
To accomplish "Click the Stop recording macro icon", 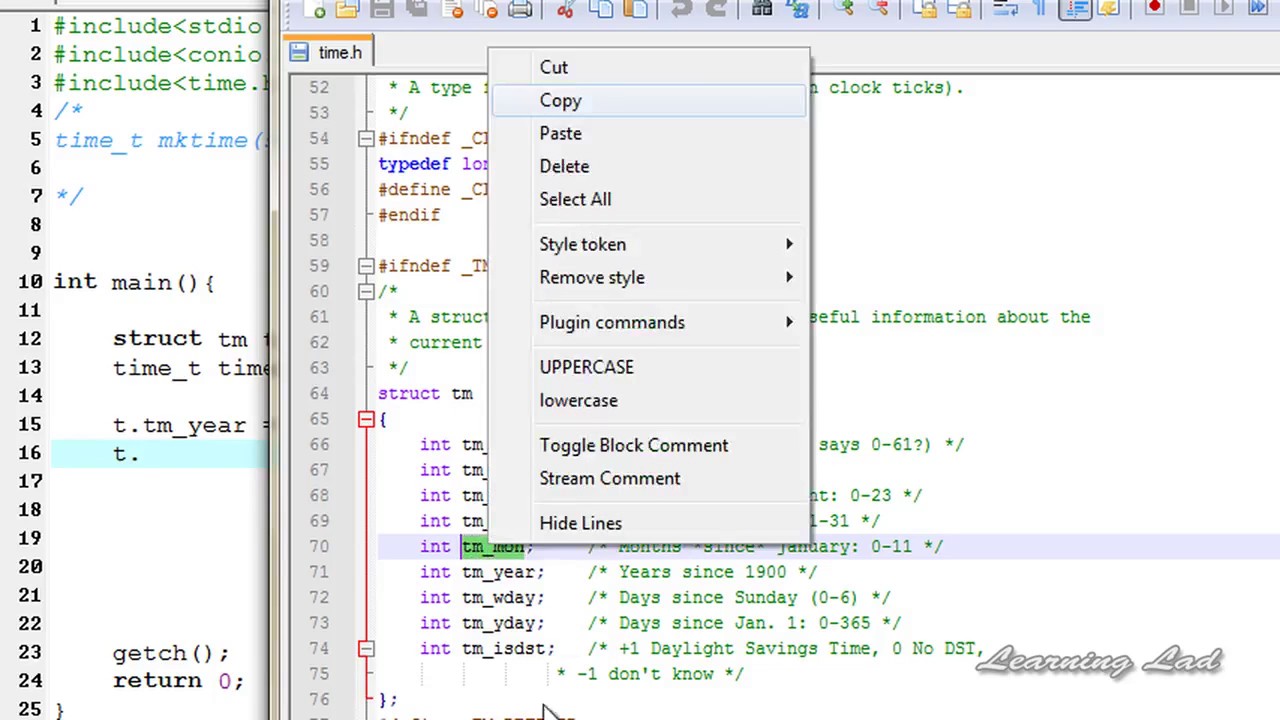I will click(1188, 9).
